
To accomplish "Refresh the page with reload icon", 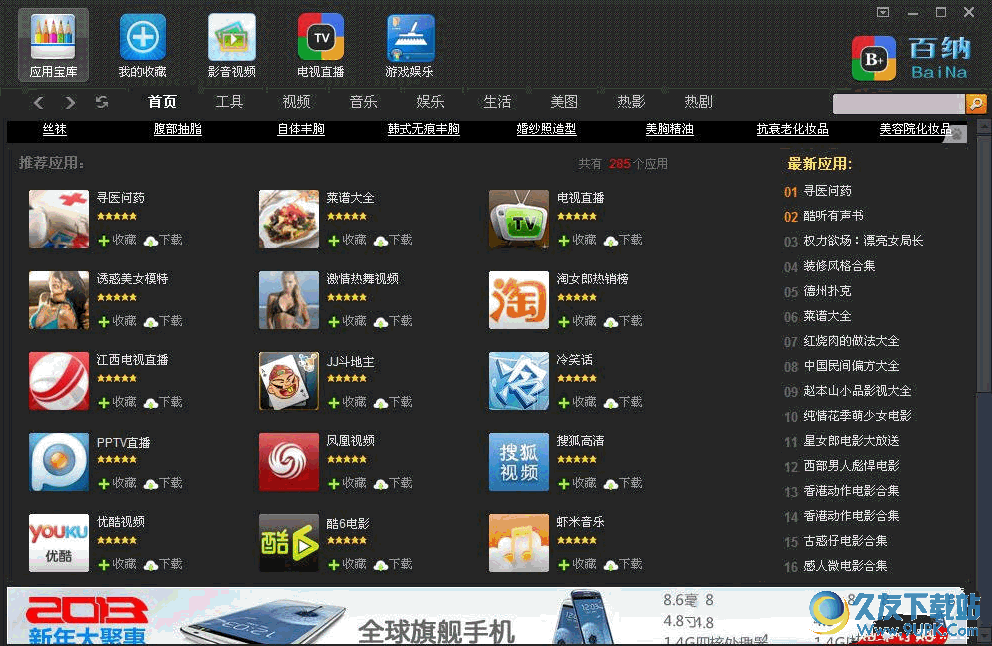I will point(102,102).
